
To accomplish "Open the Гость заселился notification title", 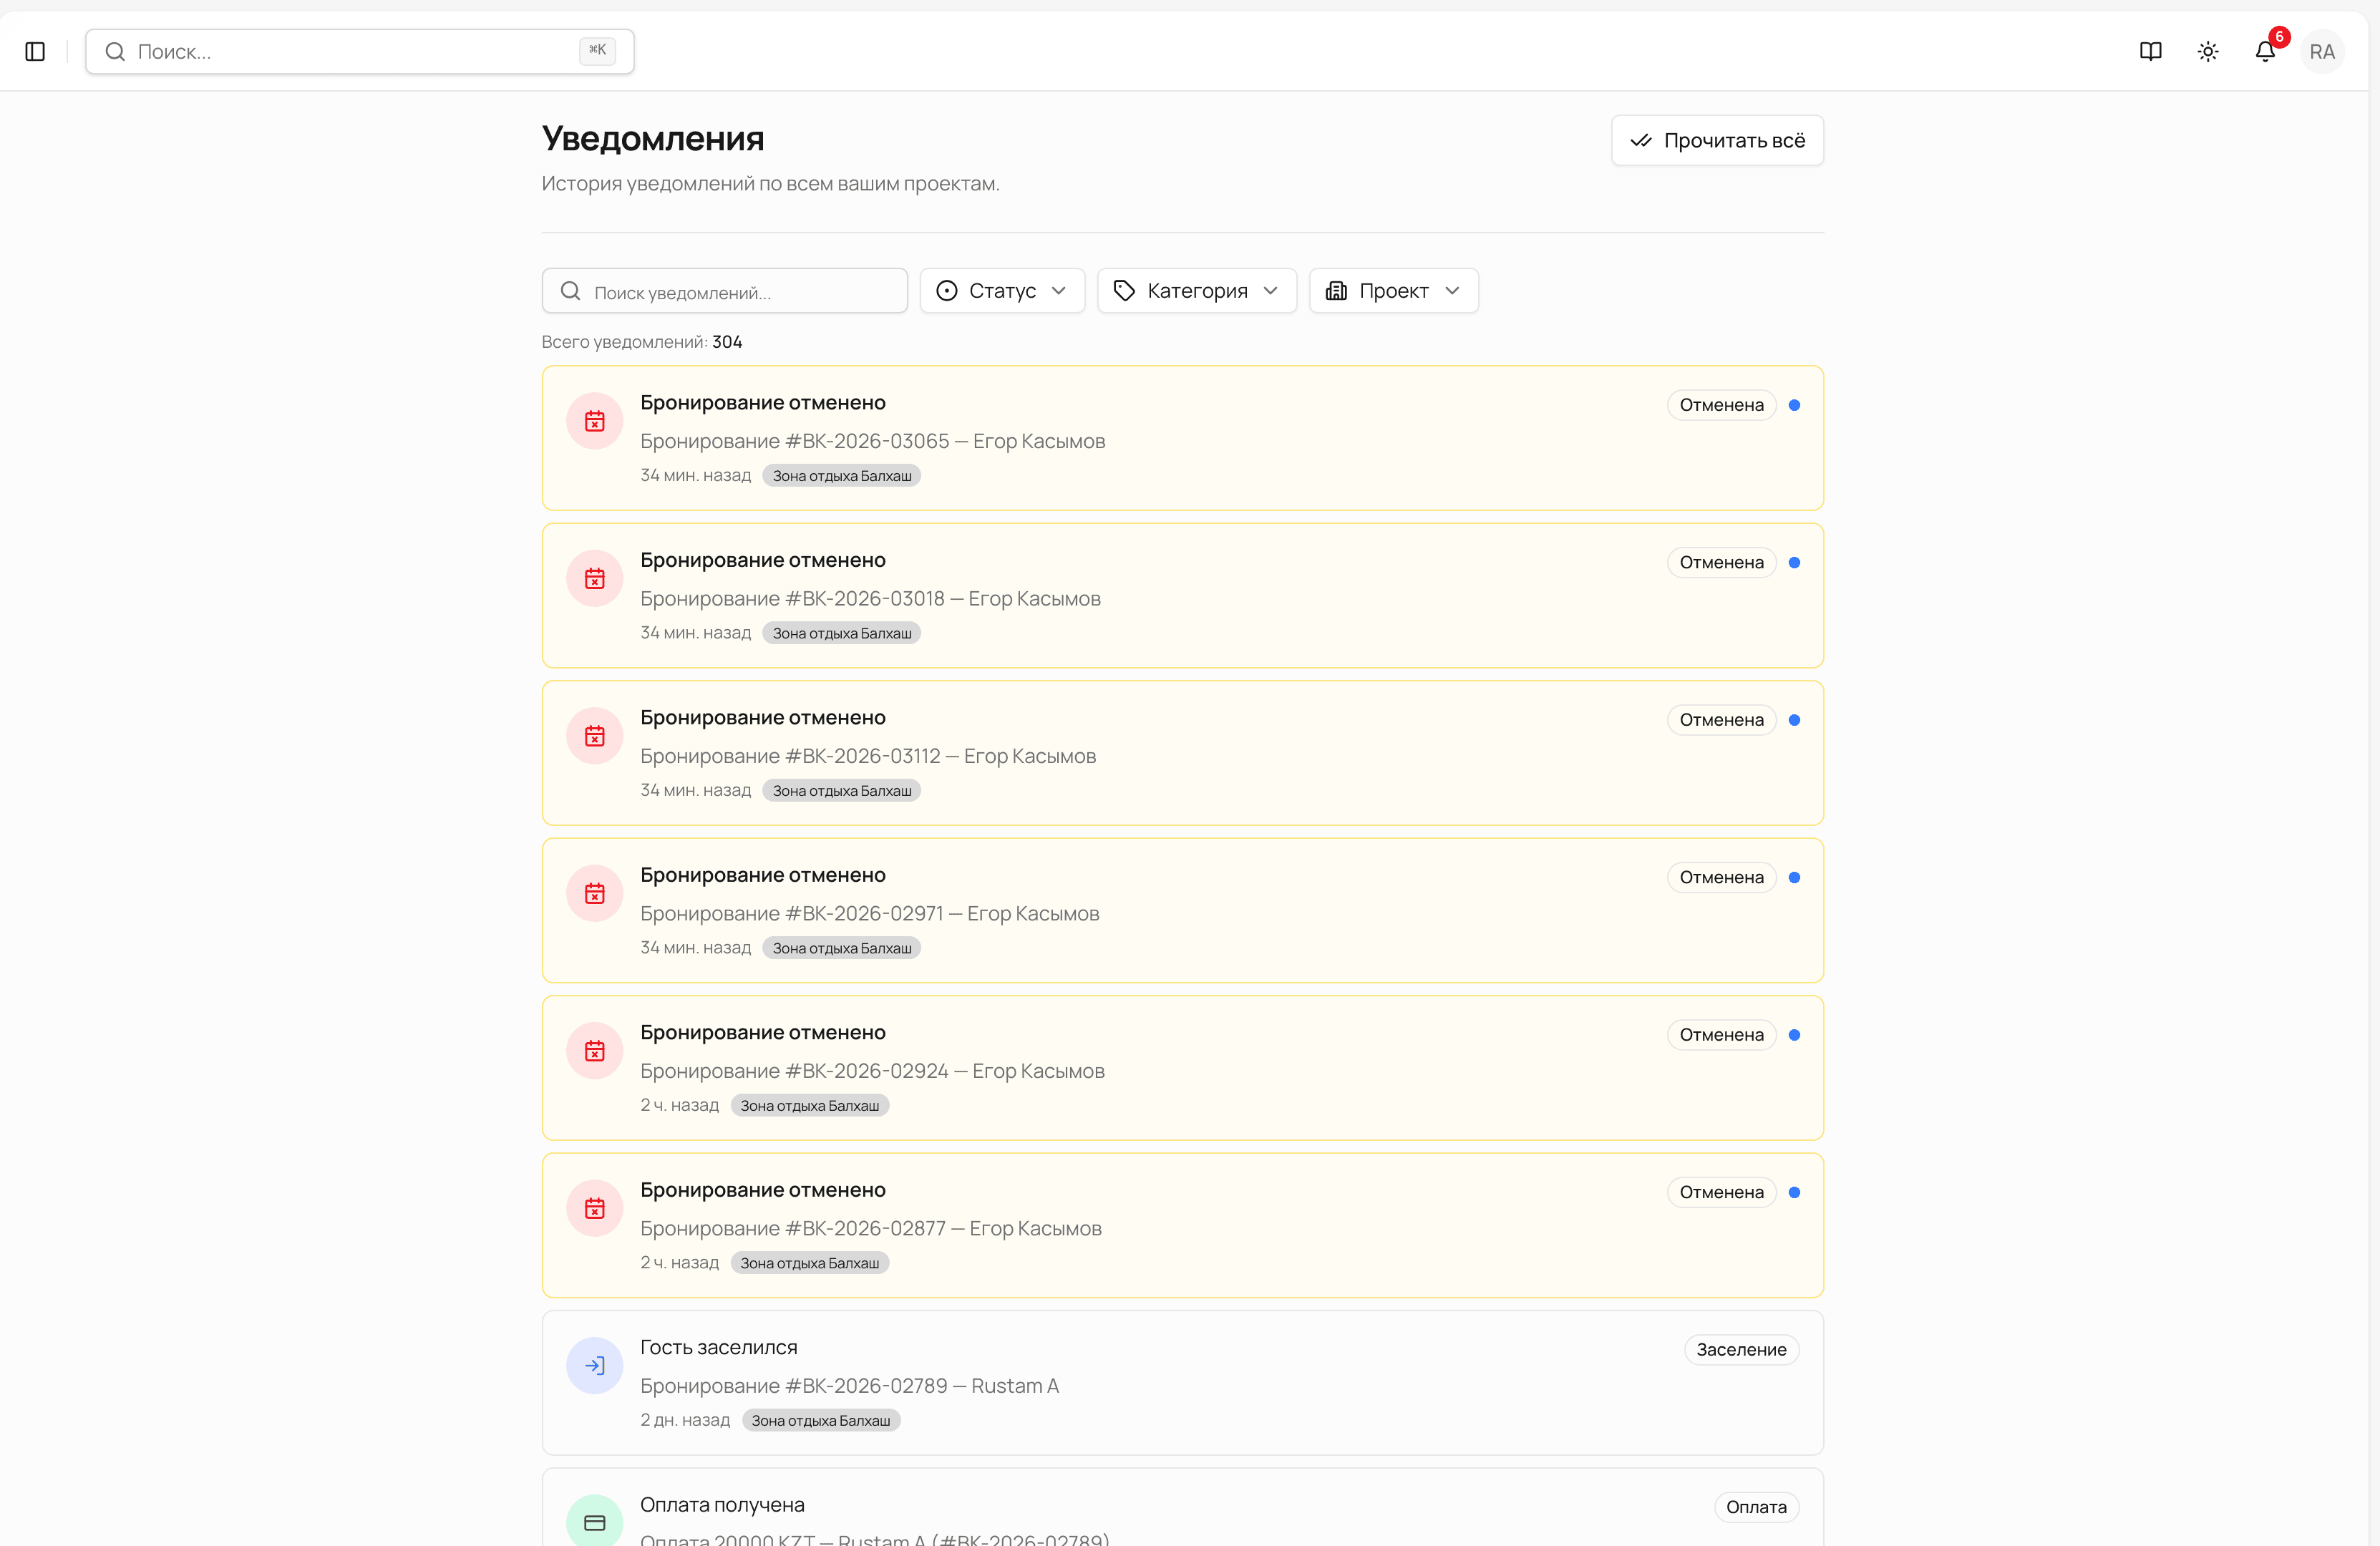I will click(x=719, y=1348).
